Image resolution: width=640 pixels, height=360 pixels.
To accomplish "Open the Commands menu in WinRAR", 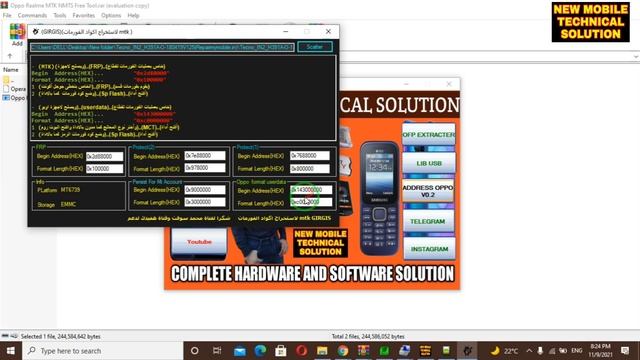I will point(32,16).
